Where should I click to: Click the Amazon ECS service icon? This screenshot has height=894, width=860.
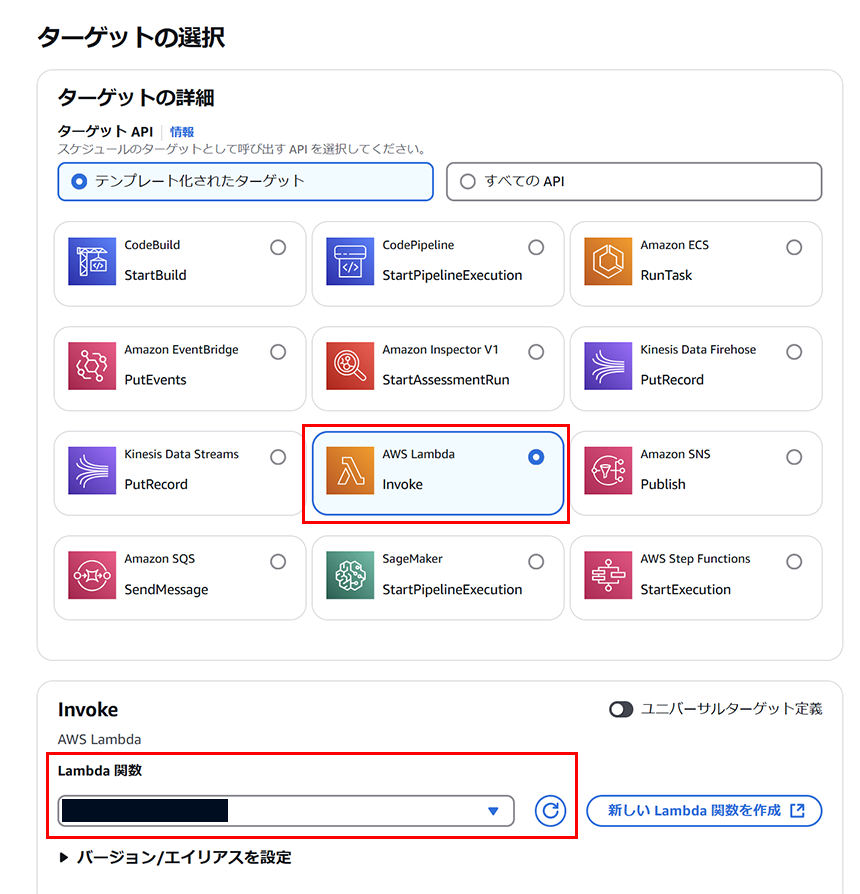(x=608, y=262)
